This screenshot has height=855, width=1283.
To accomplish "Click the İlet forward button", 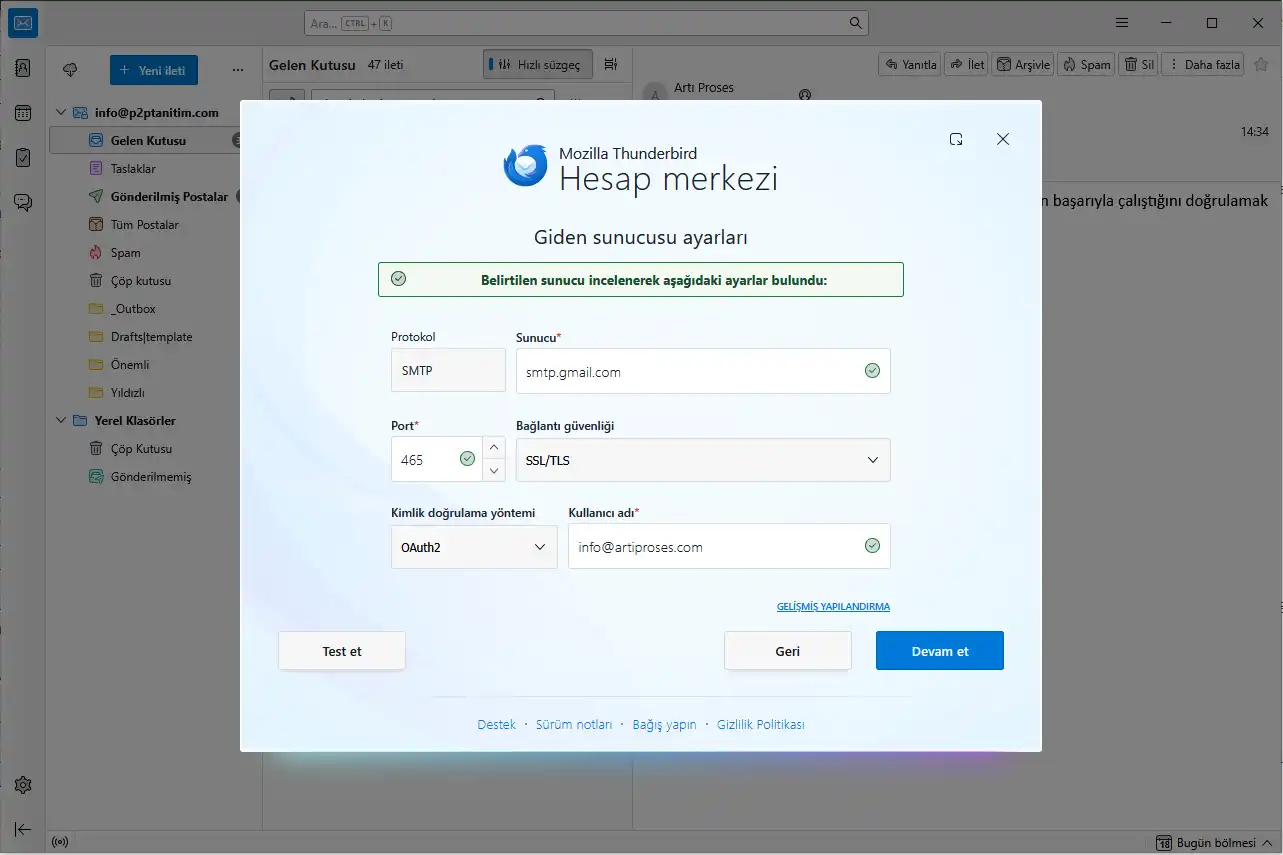I will 966,64.
